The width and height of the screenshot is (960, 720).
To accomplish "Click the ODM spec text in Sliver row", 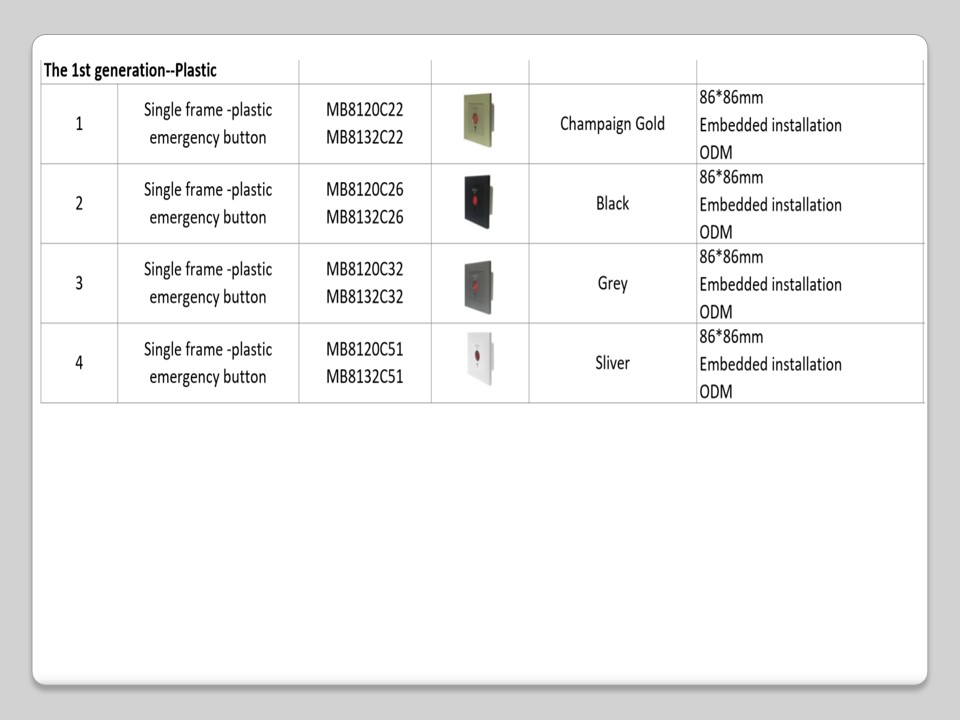I will pos(716,392).
